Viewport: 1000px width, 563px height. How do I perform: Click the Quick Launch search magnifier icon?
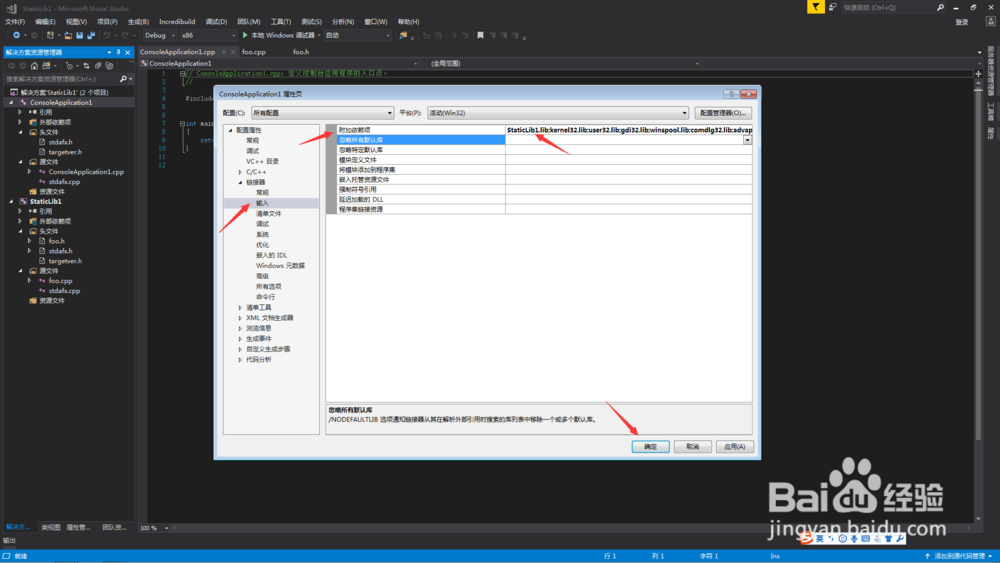pyautogui.click(x=940, y=8)
